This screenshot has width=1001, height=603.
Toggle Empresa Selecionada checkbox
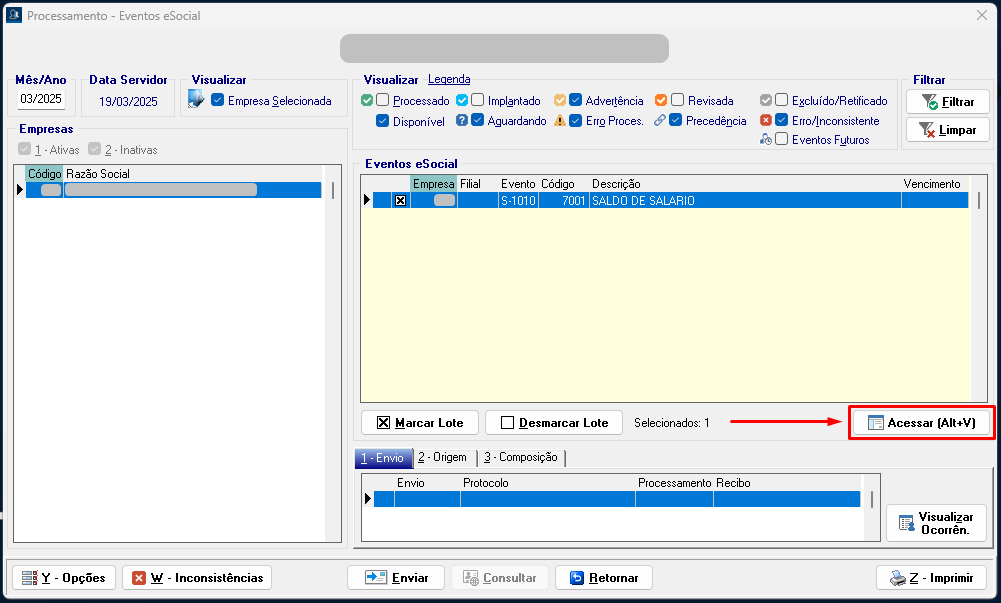tap(218, 101)
